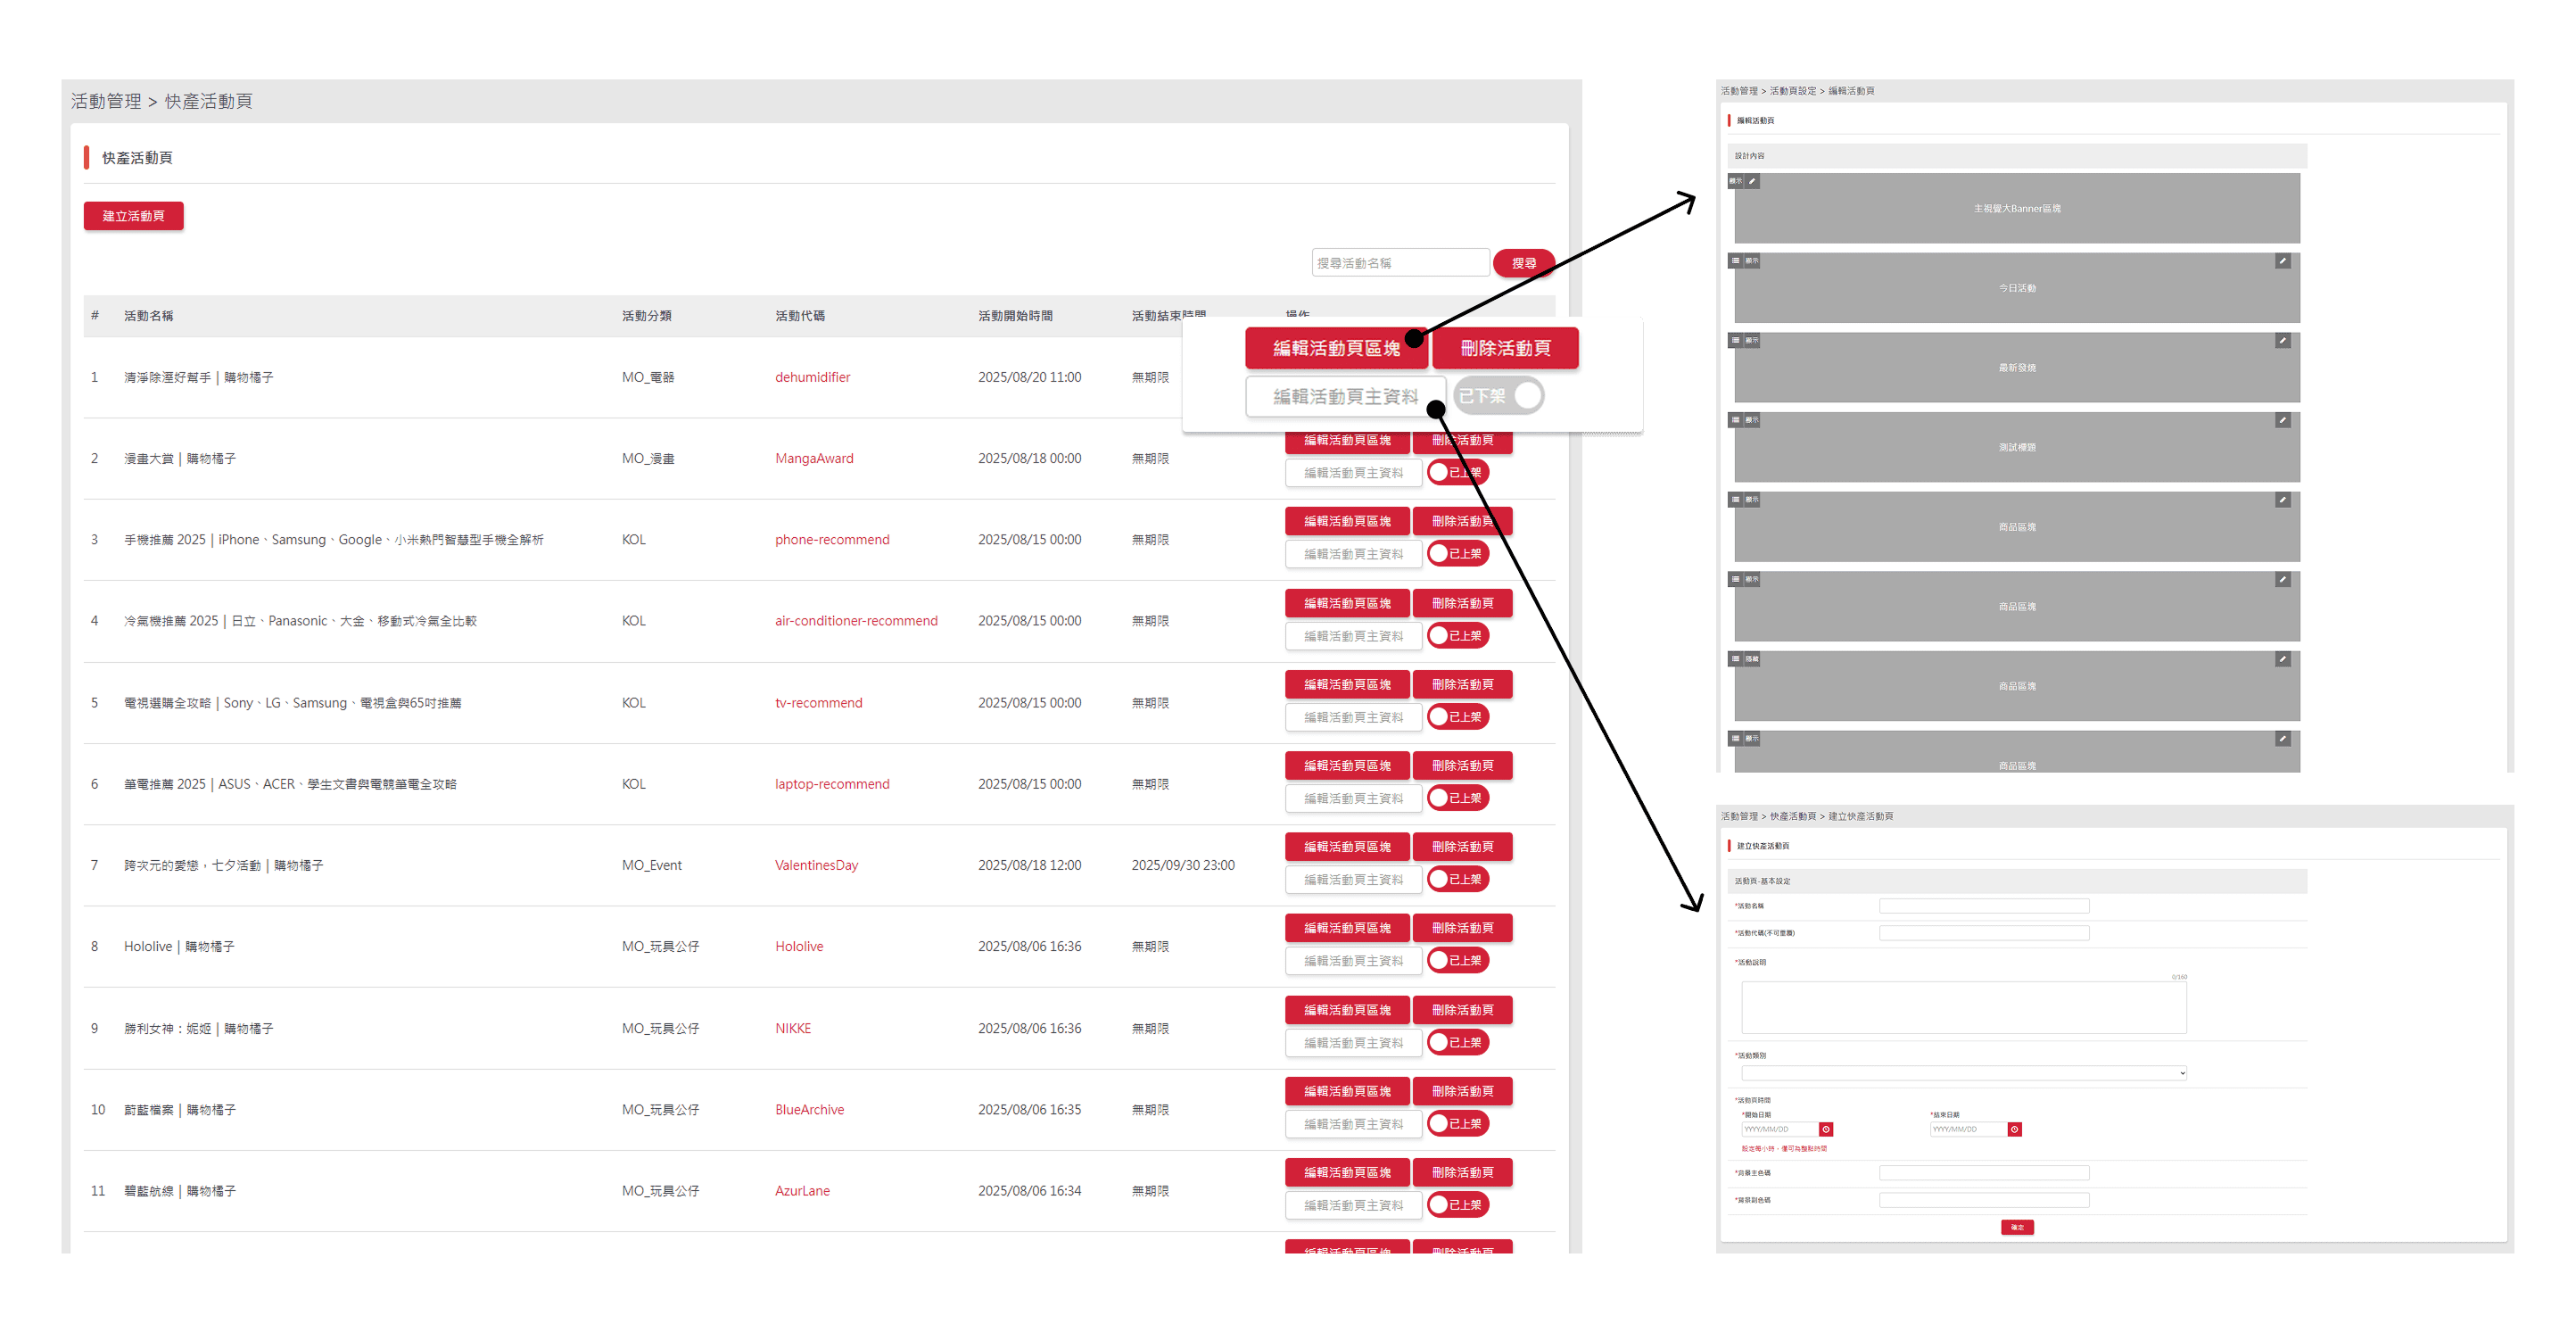Click list drag-handle icon on 最新發燒 block
2576x1332 pixels.
pos(1735,341)
